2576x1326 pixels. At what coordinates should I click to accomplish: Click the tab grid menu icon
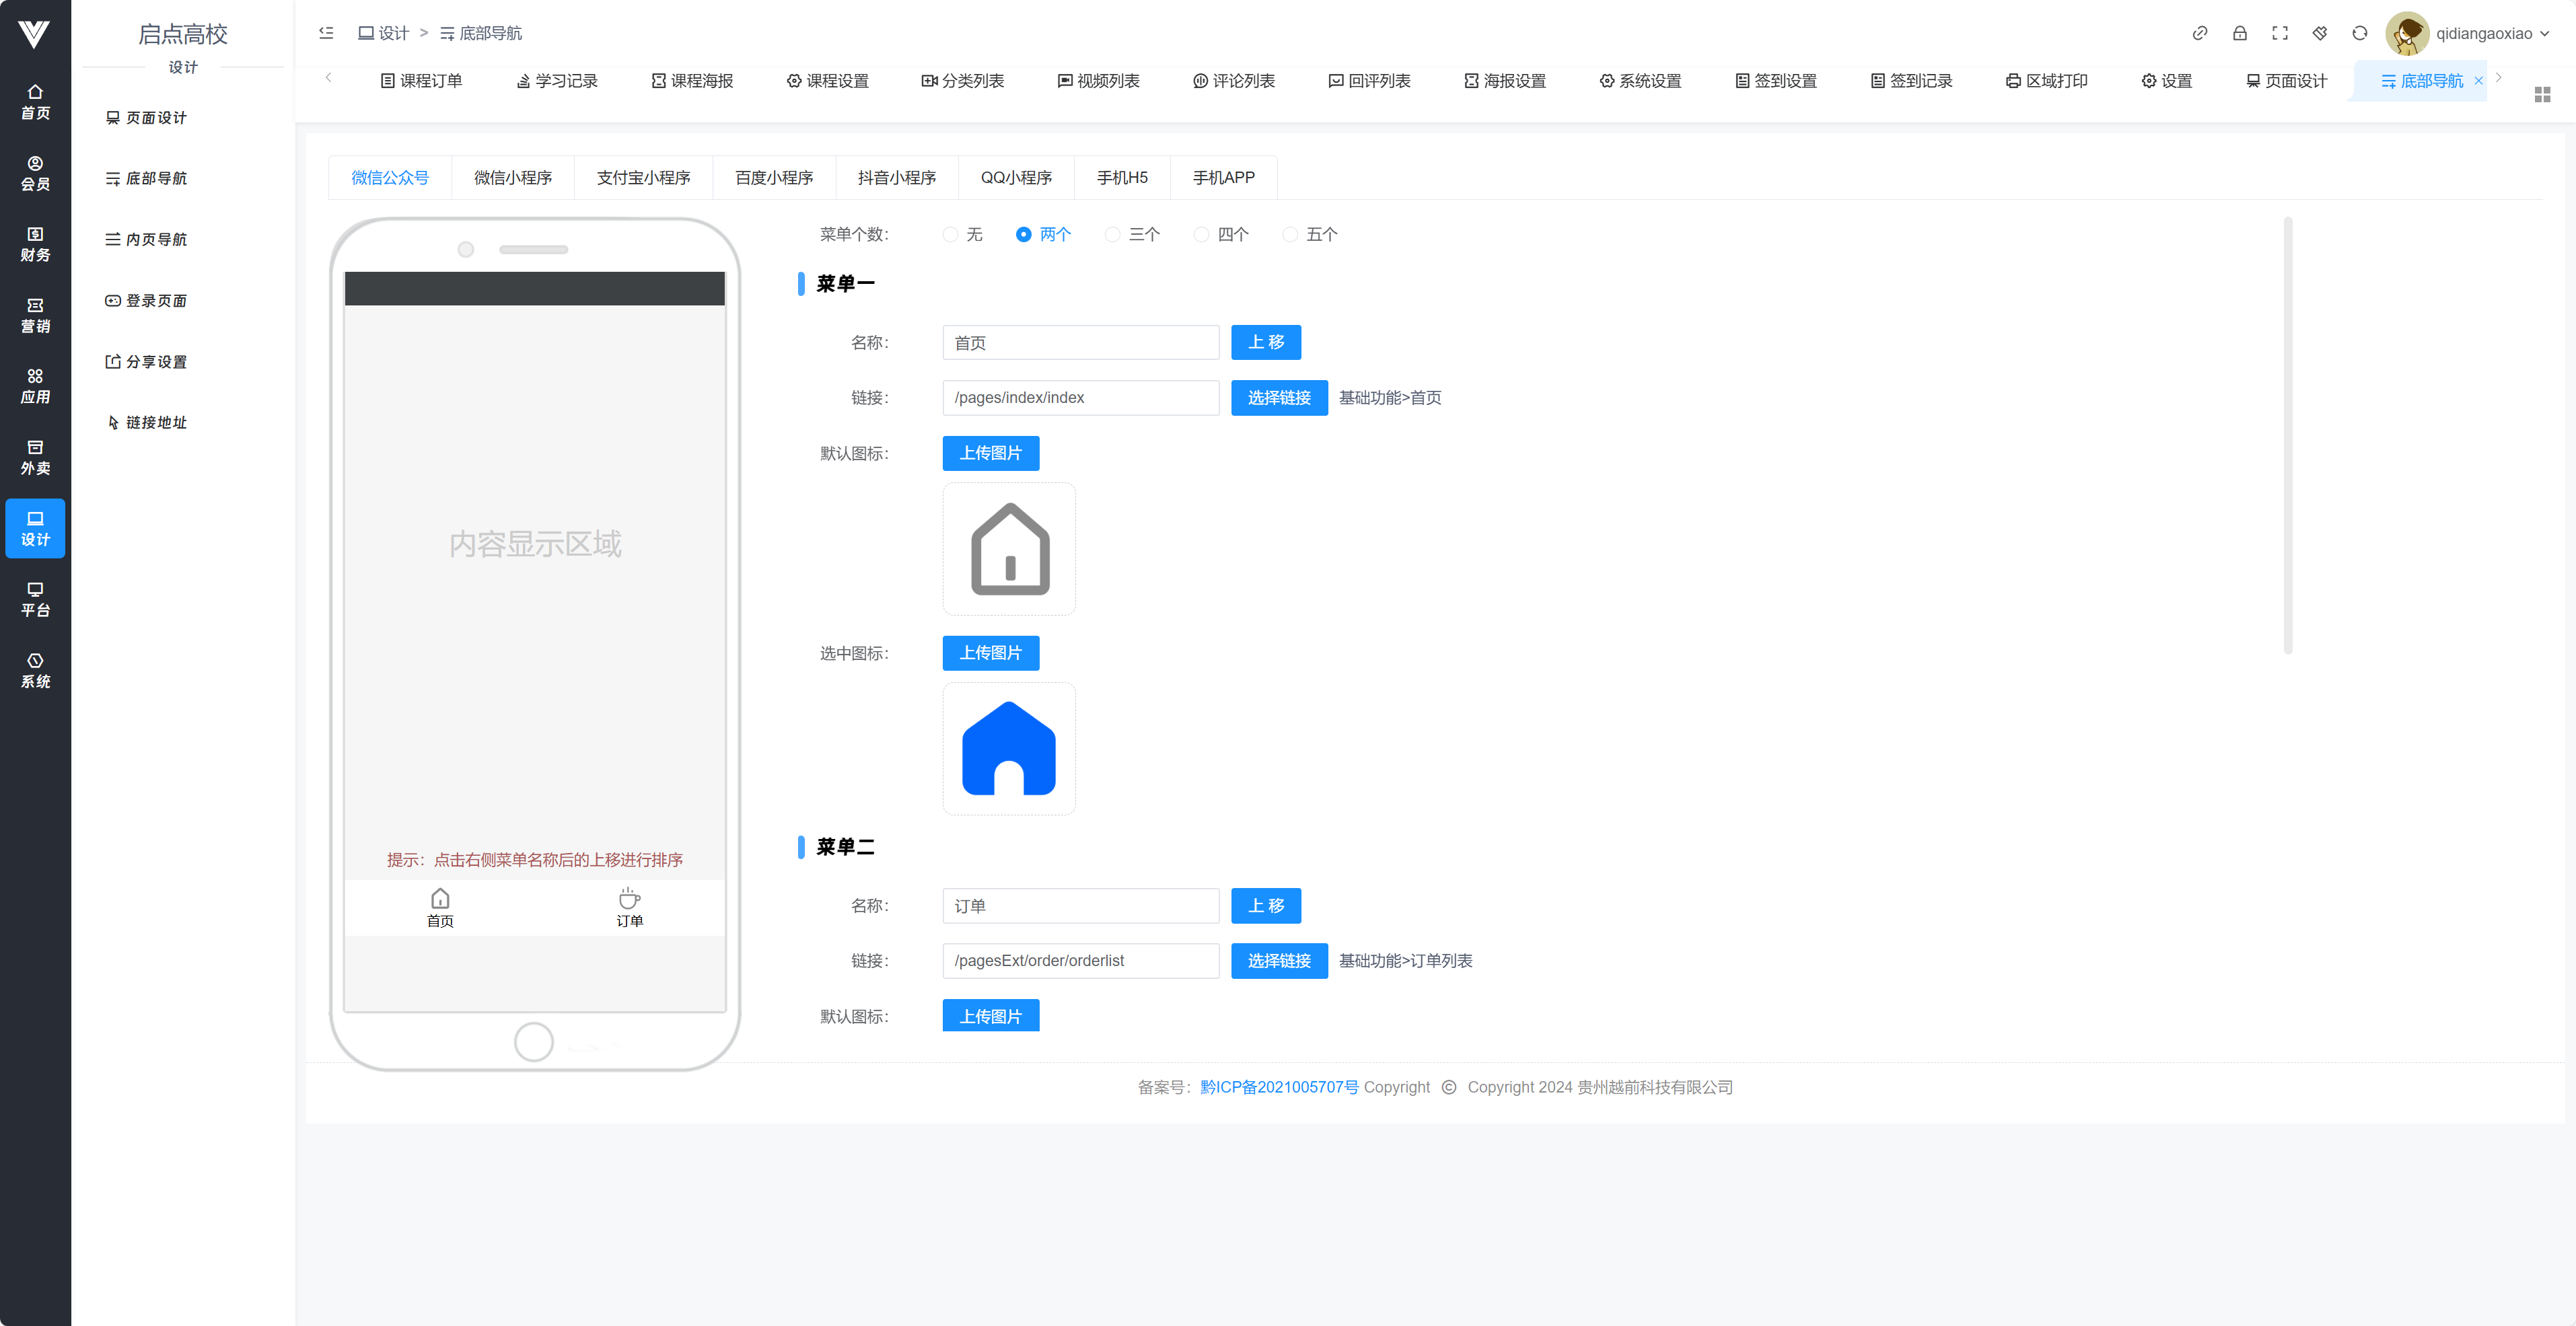click(2542, 94)
